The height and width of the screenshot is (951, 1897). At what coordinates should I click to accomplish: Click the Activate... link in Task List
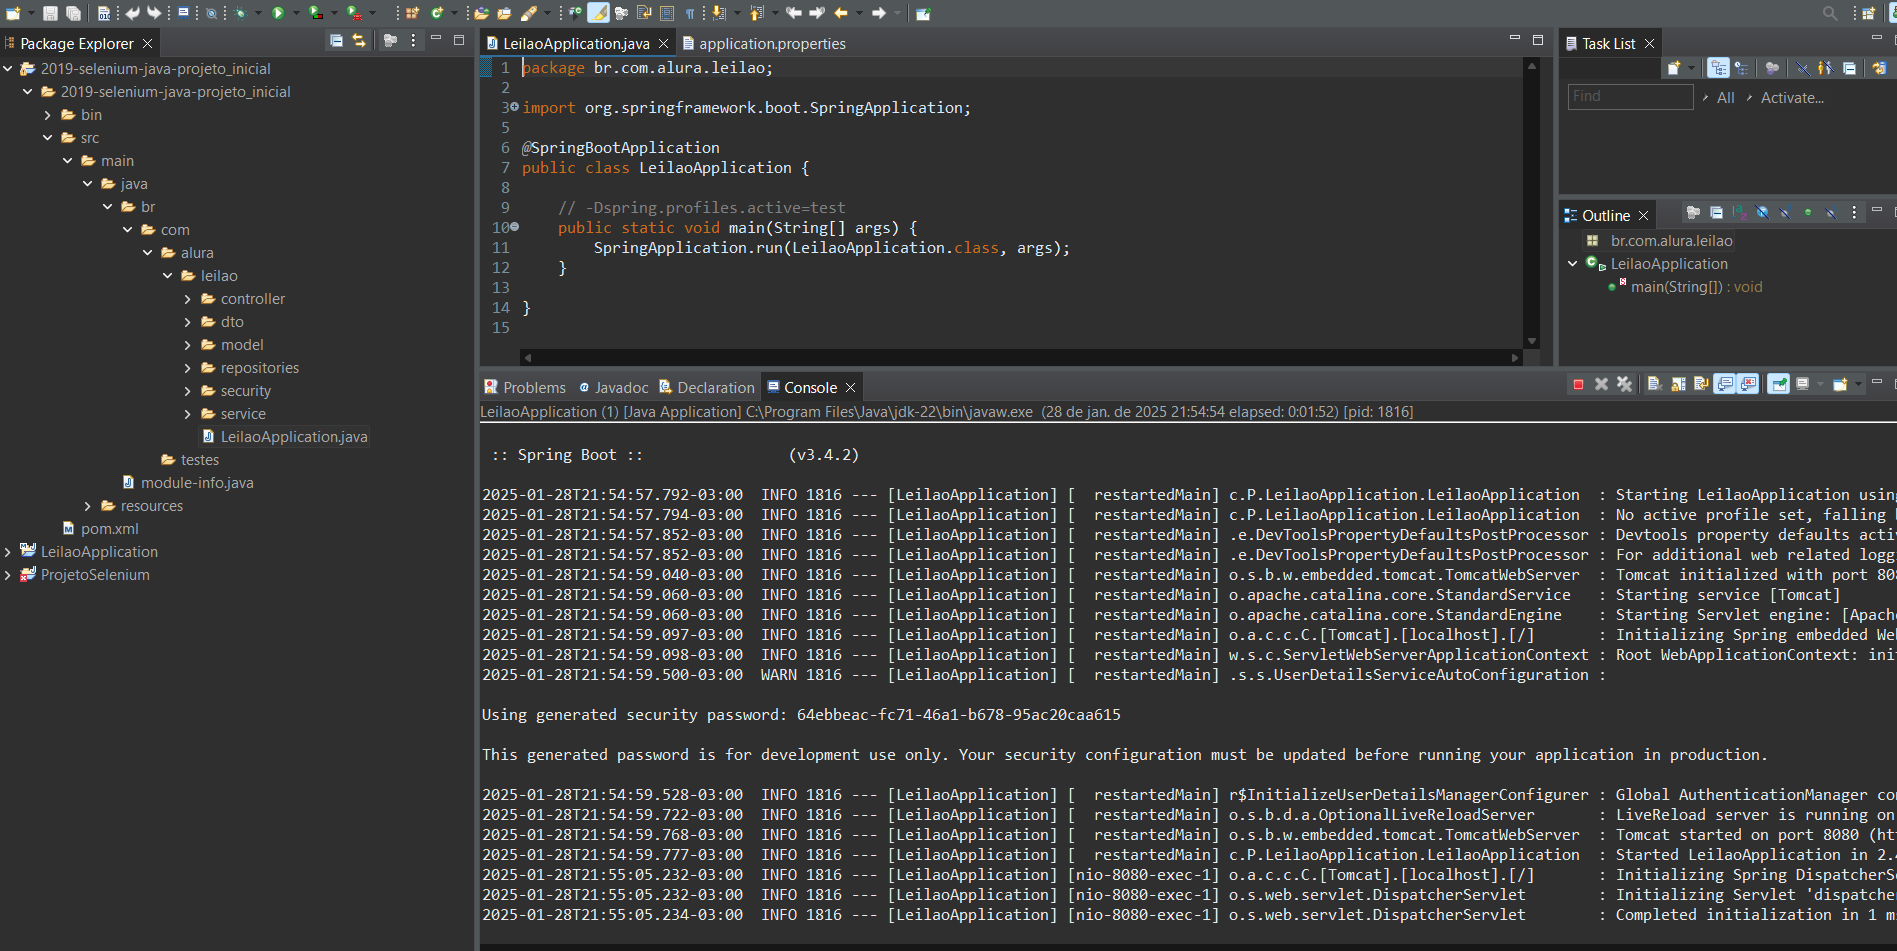1791,98
